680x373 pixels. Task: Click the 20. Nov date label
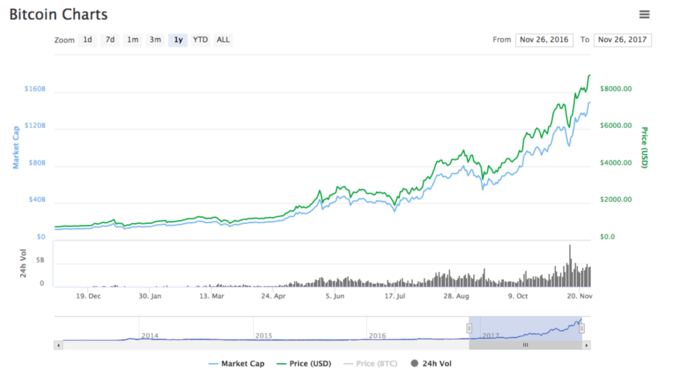tap(579, 296)
